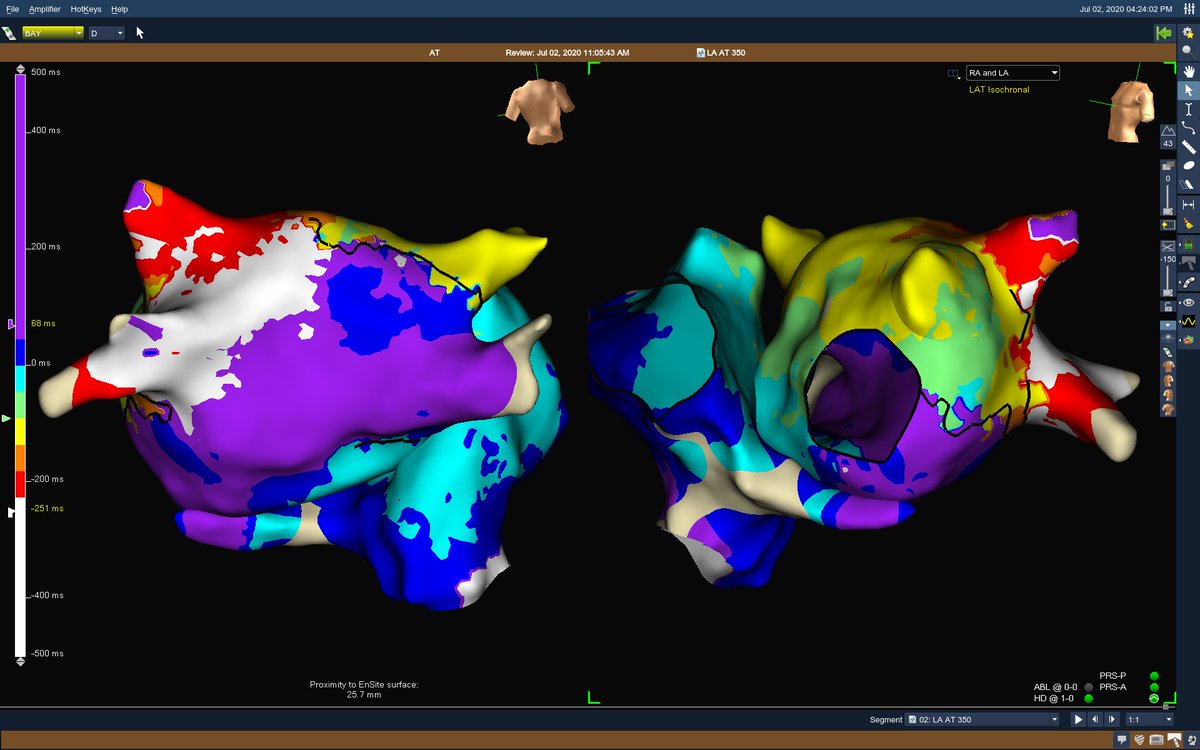The image size is (1200, 750).
Task: Expand the D selector dropdown
Action: click(x=107, y=33)
